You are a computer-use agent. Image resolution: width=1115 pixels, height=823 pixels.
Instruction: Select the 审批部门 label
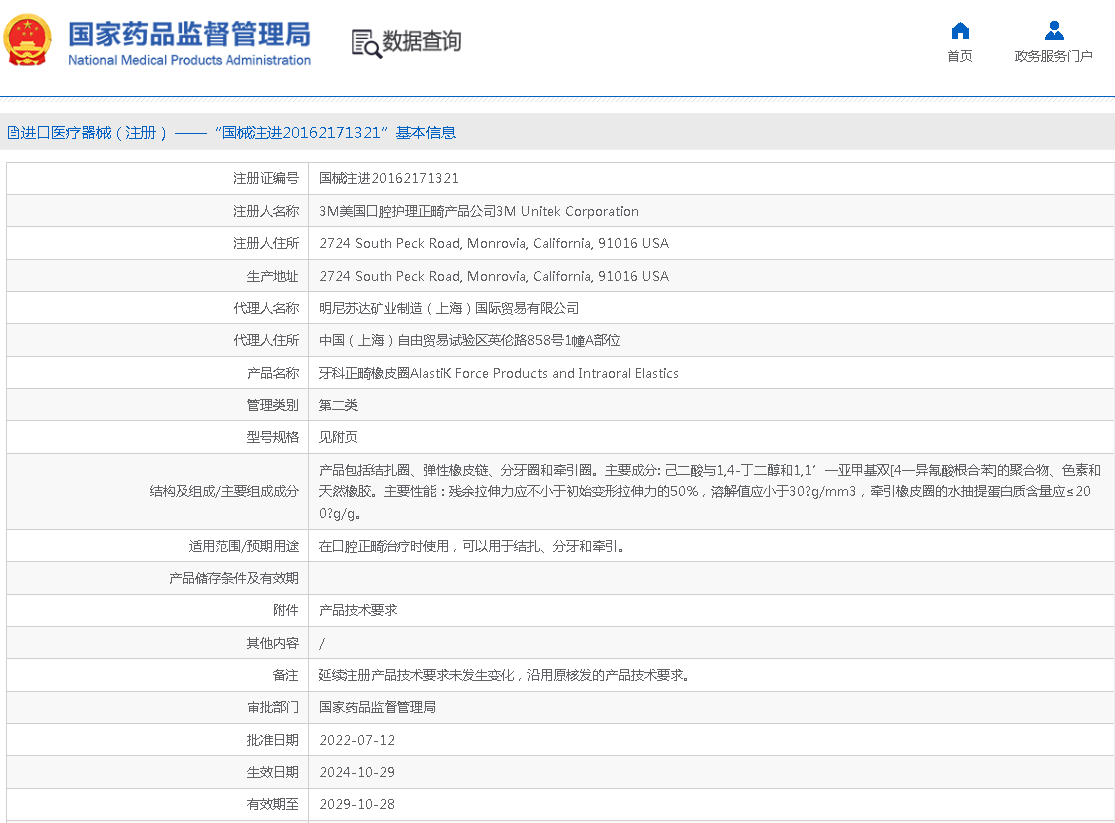point(272,707)
